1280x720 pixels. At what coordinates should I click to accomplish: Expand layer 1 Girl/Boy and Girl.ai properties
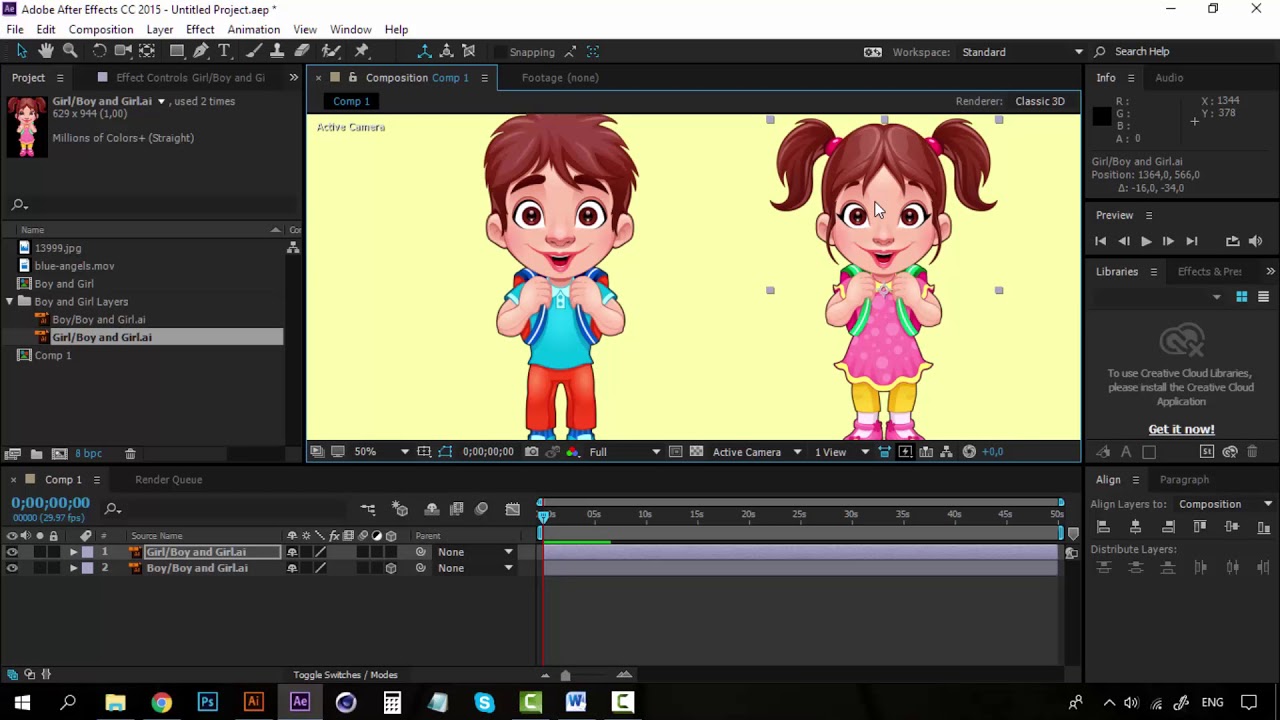[x=73, y=552]
